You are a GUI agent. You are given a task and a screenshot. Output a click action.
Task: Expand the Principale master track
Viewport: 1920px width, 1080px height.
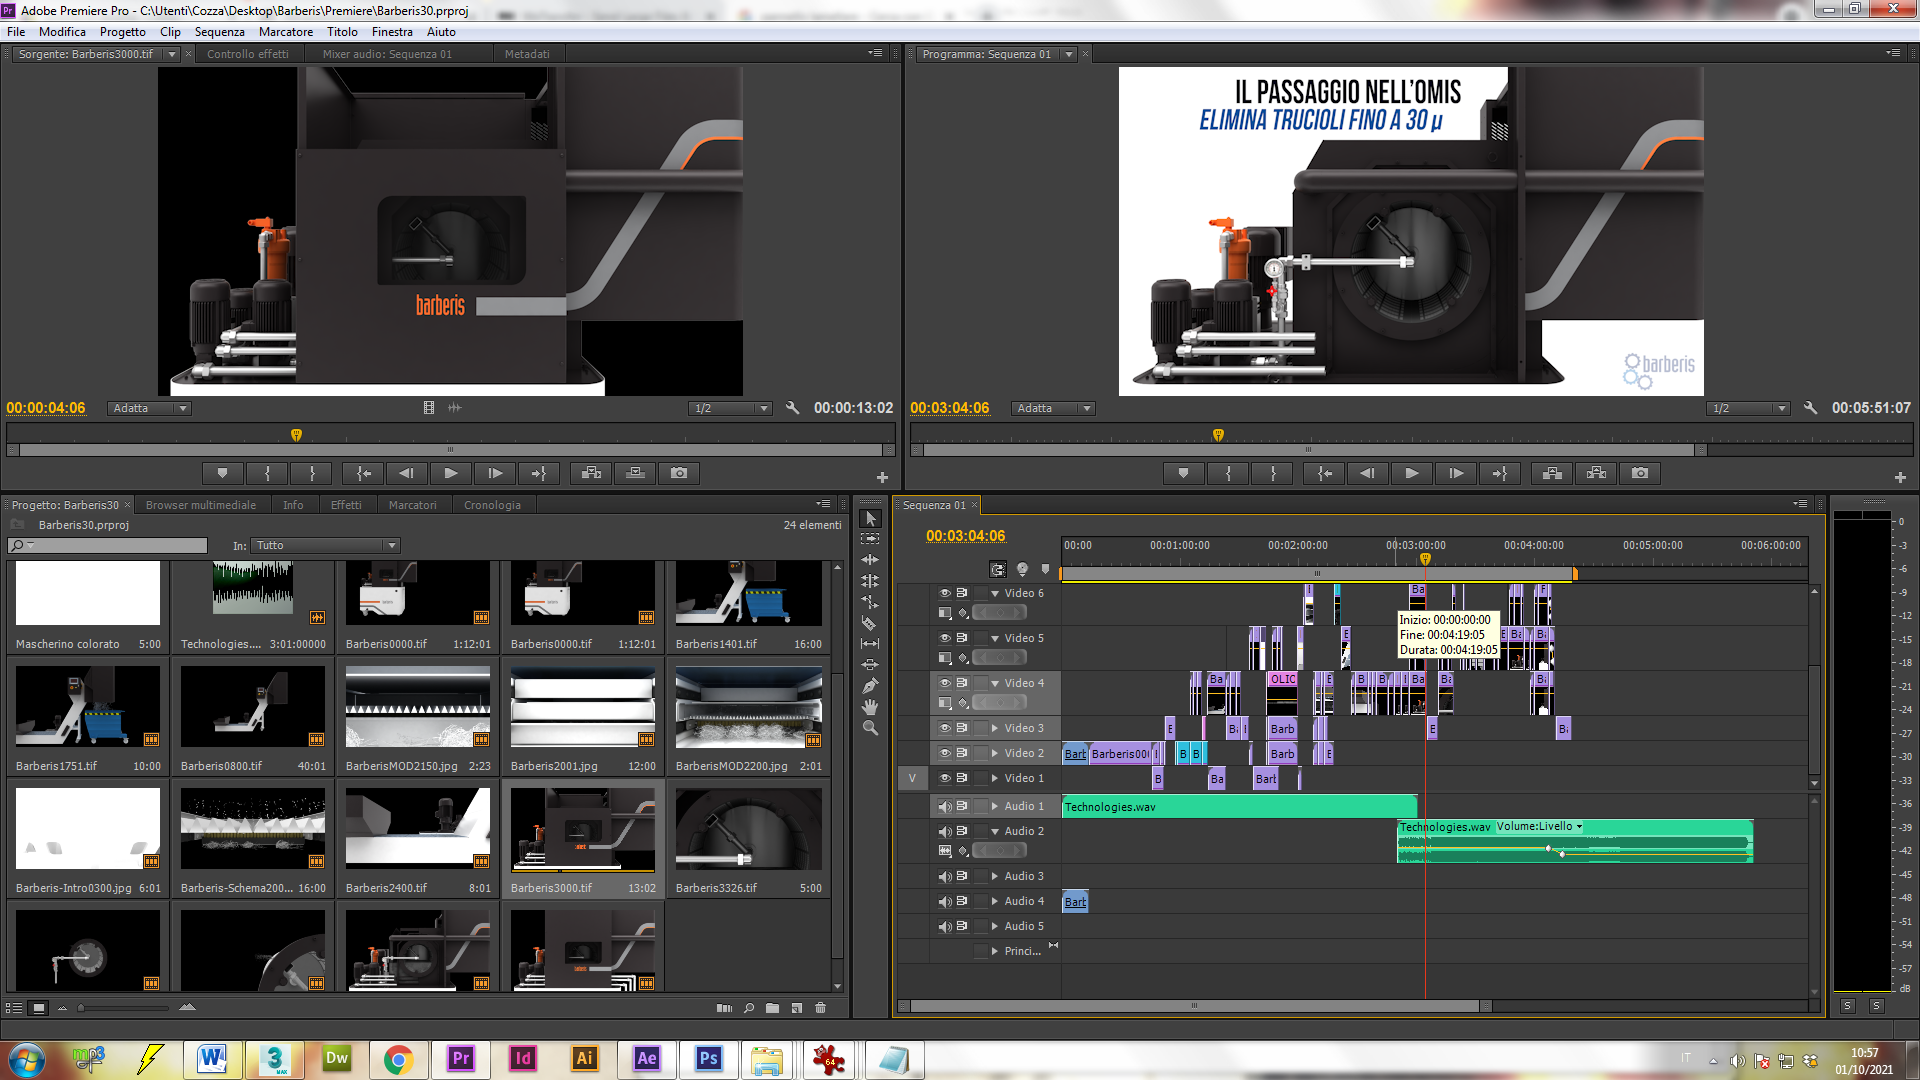click(995, 951)
